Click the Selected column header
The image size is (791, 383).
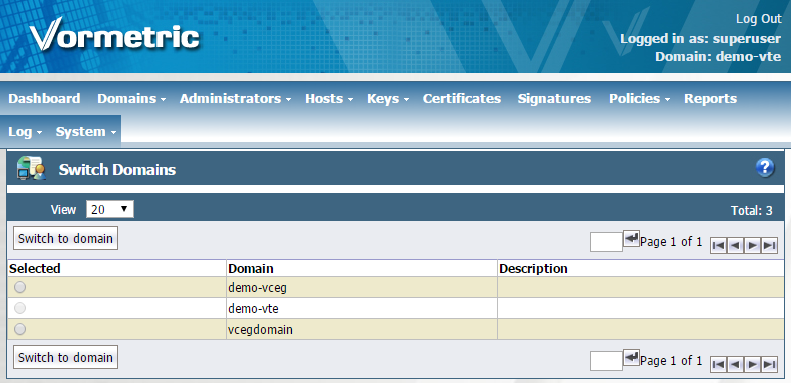[35, 268]
